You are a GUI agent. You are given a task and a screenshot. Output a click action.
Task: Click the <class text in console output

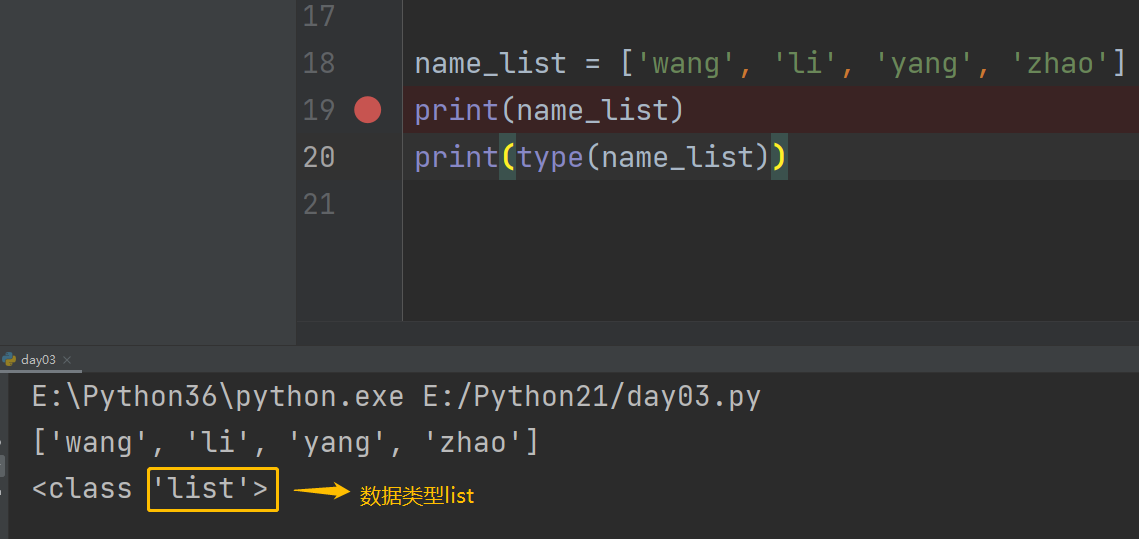[x=82, y=489]
